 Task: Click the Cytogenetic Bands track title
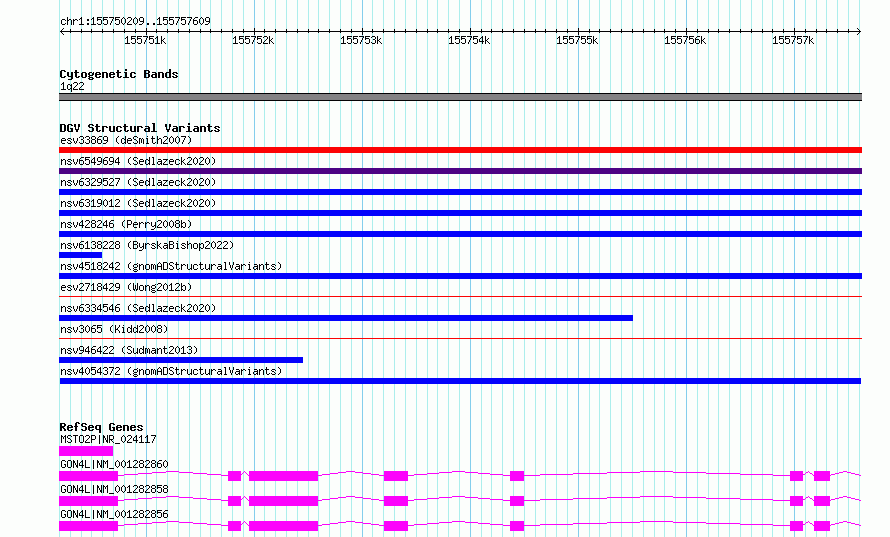pyautogui.click(x=119, y=74)
